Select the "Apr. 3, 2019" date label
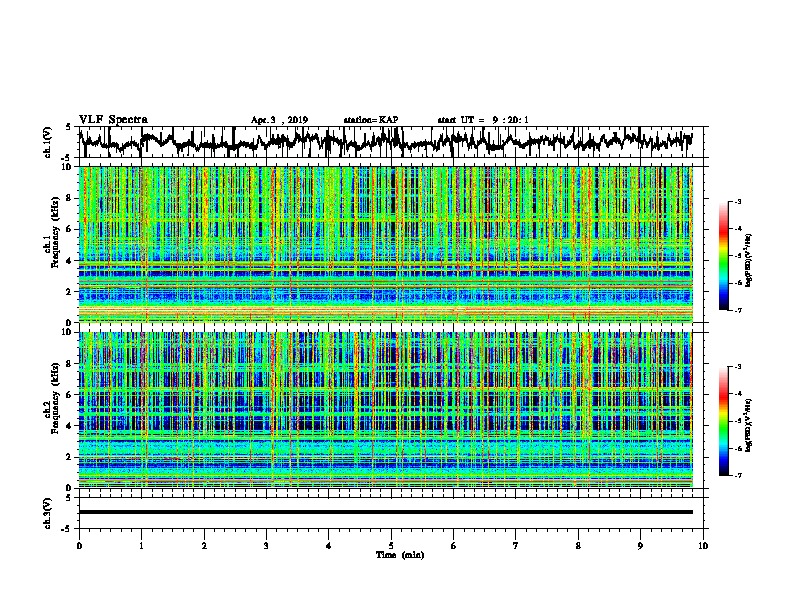792x612 pixels. [x=279, y=120]
